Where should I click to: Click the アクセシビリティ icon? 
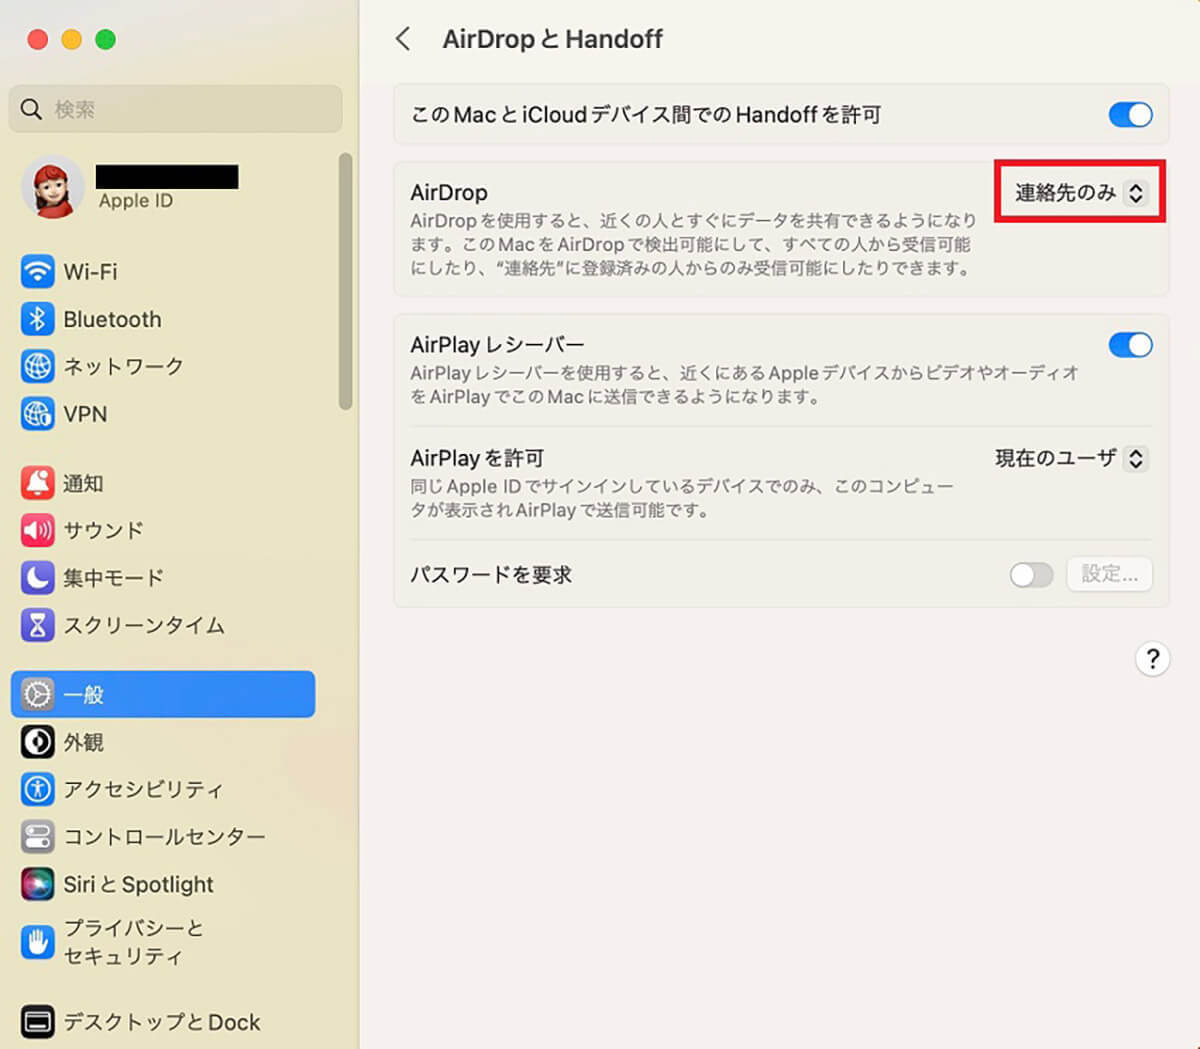(38, 789)
